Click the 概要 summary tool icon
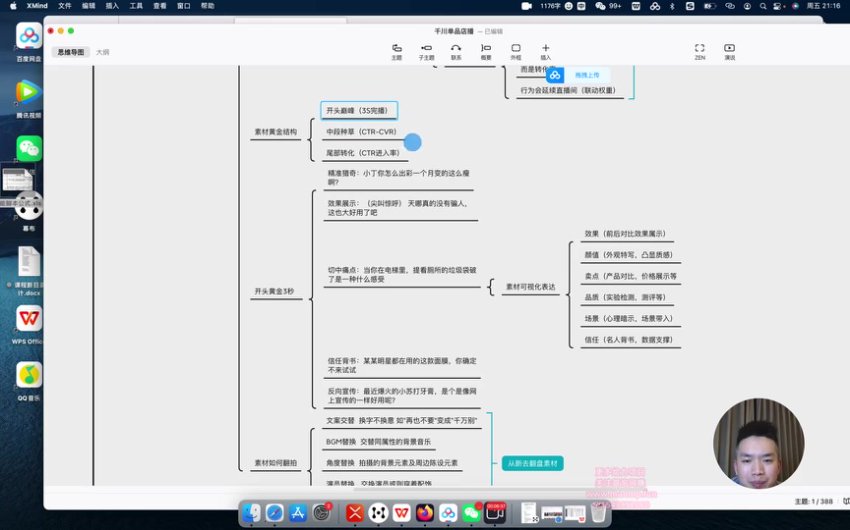 pos(486,50)
